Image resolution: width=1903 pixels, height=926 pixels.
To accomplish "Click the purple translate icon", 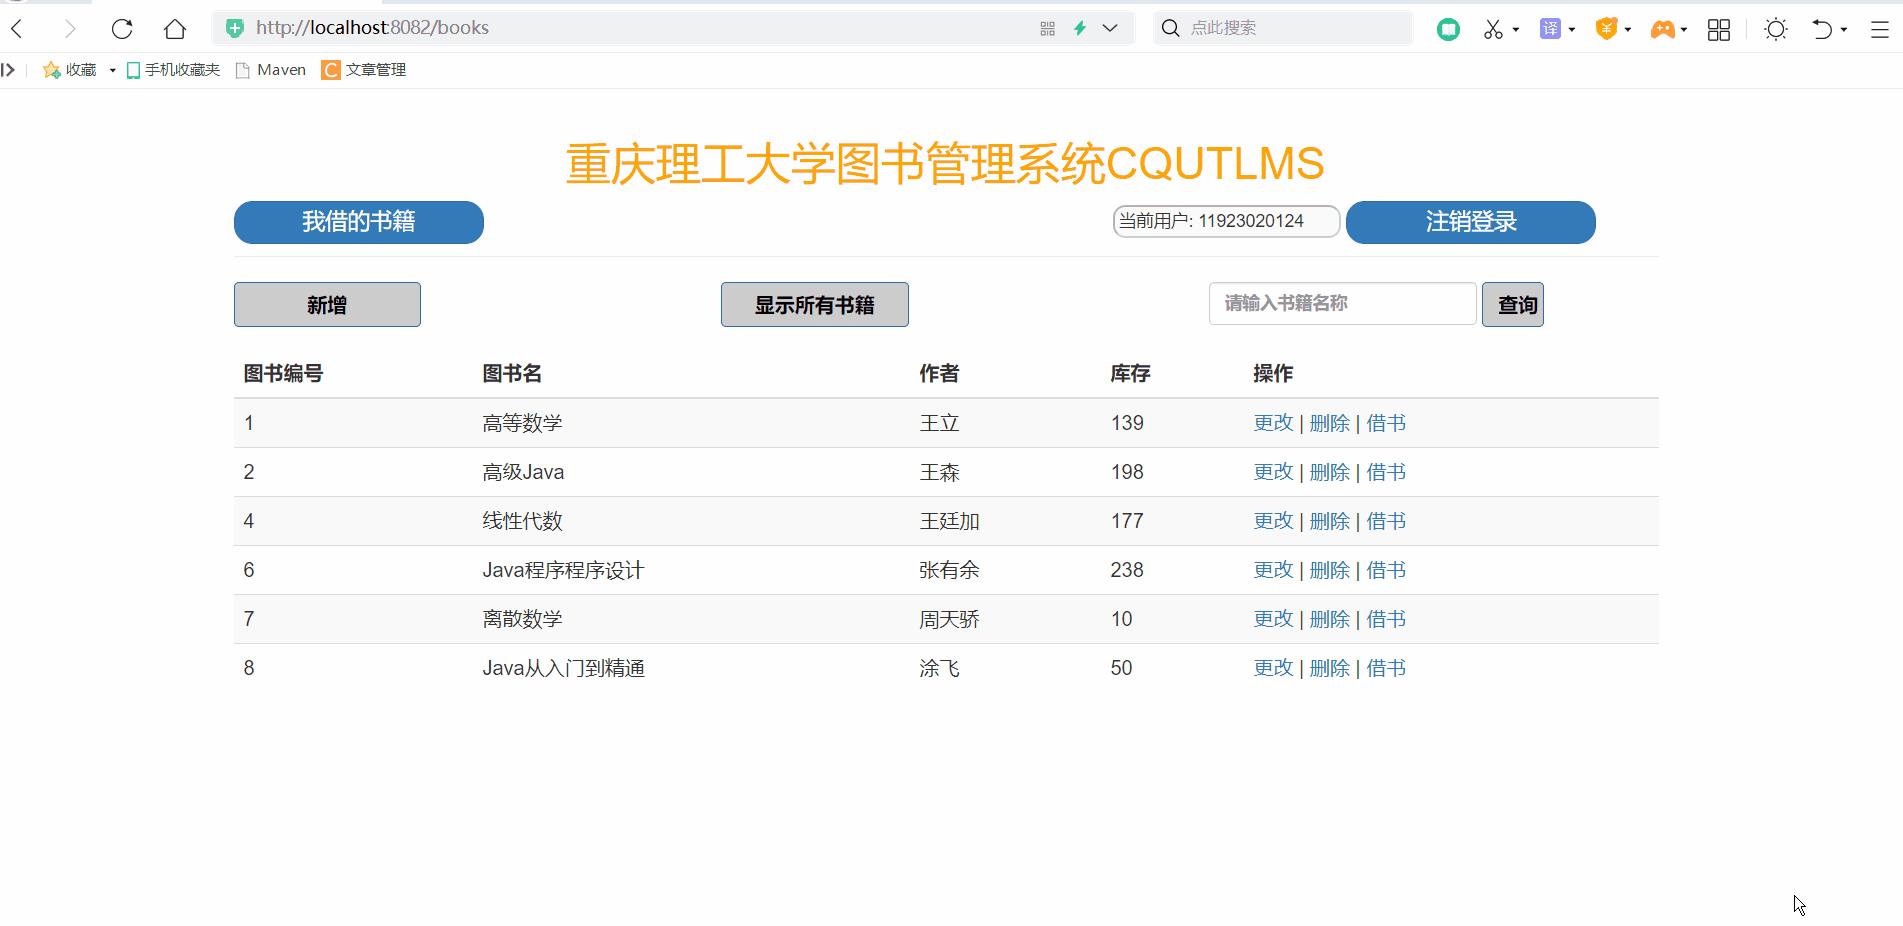I will pyautogui.click(x=1550, y=29).
